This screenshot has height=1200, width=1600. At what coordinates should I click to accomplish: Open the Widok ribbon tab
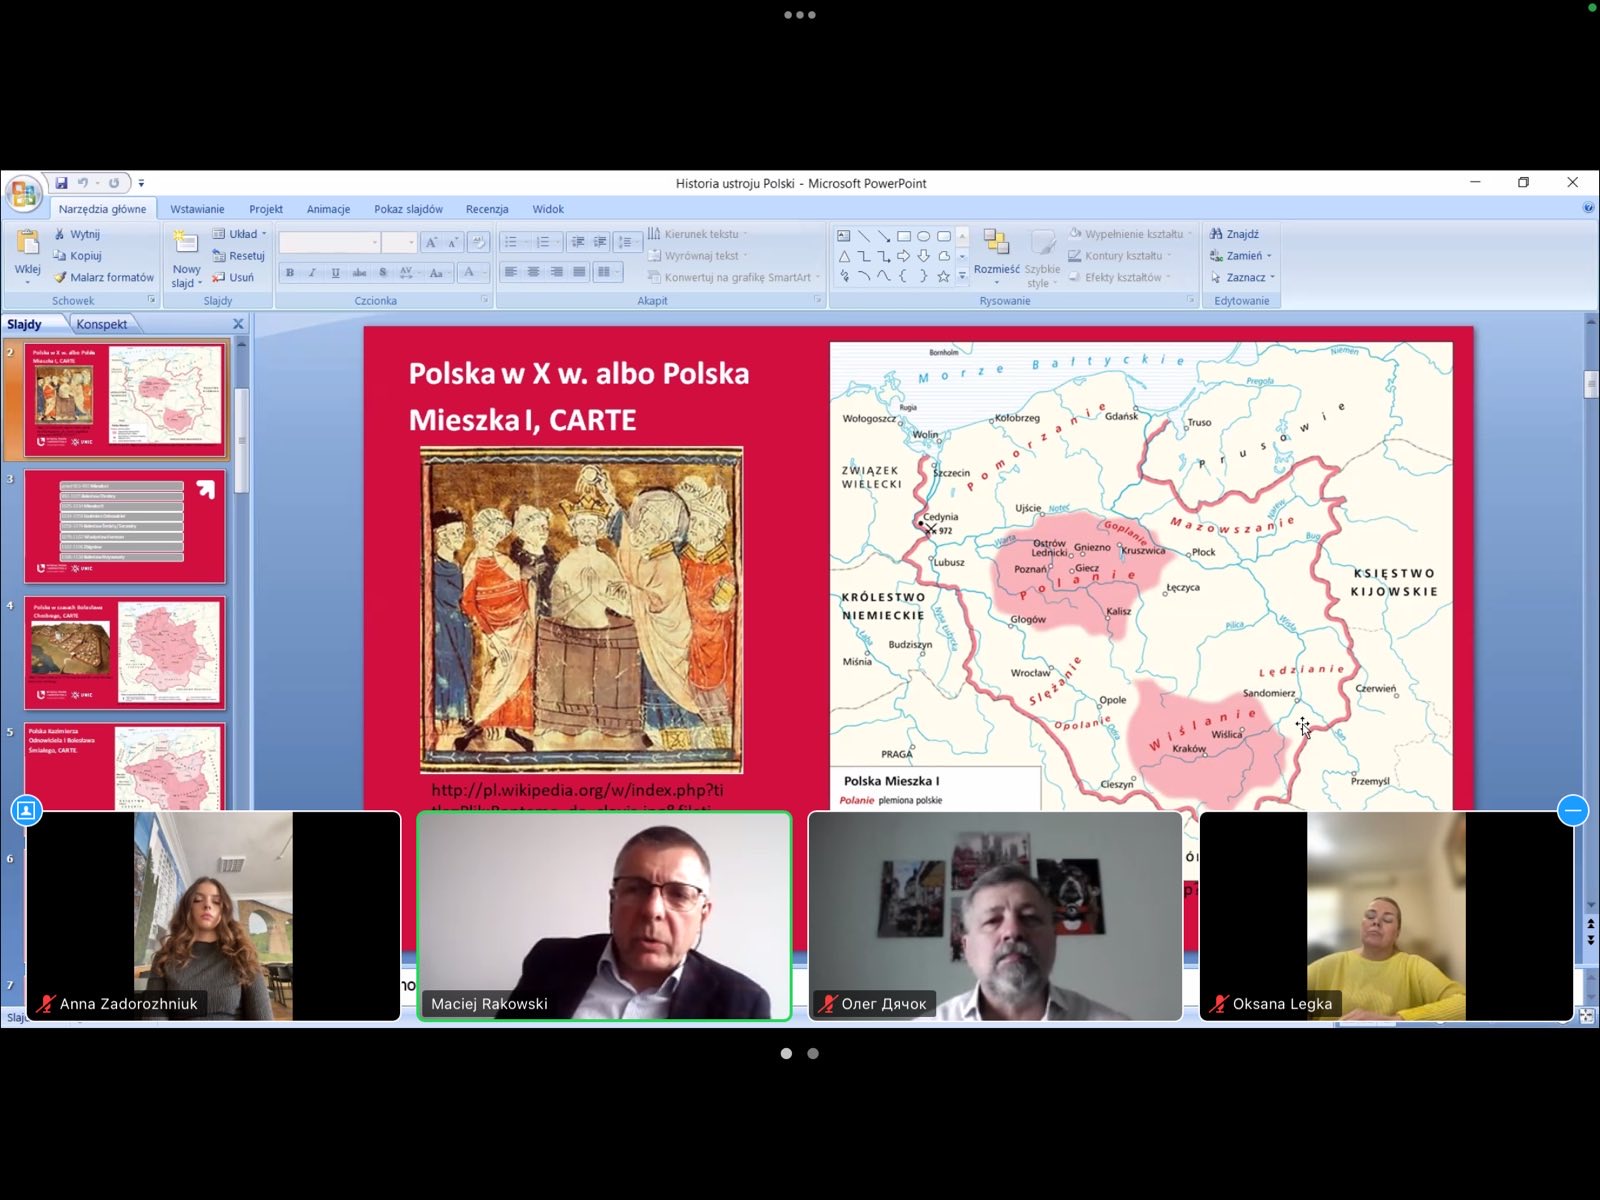tap(548, 209)
